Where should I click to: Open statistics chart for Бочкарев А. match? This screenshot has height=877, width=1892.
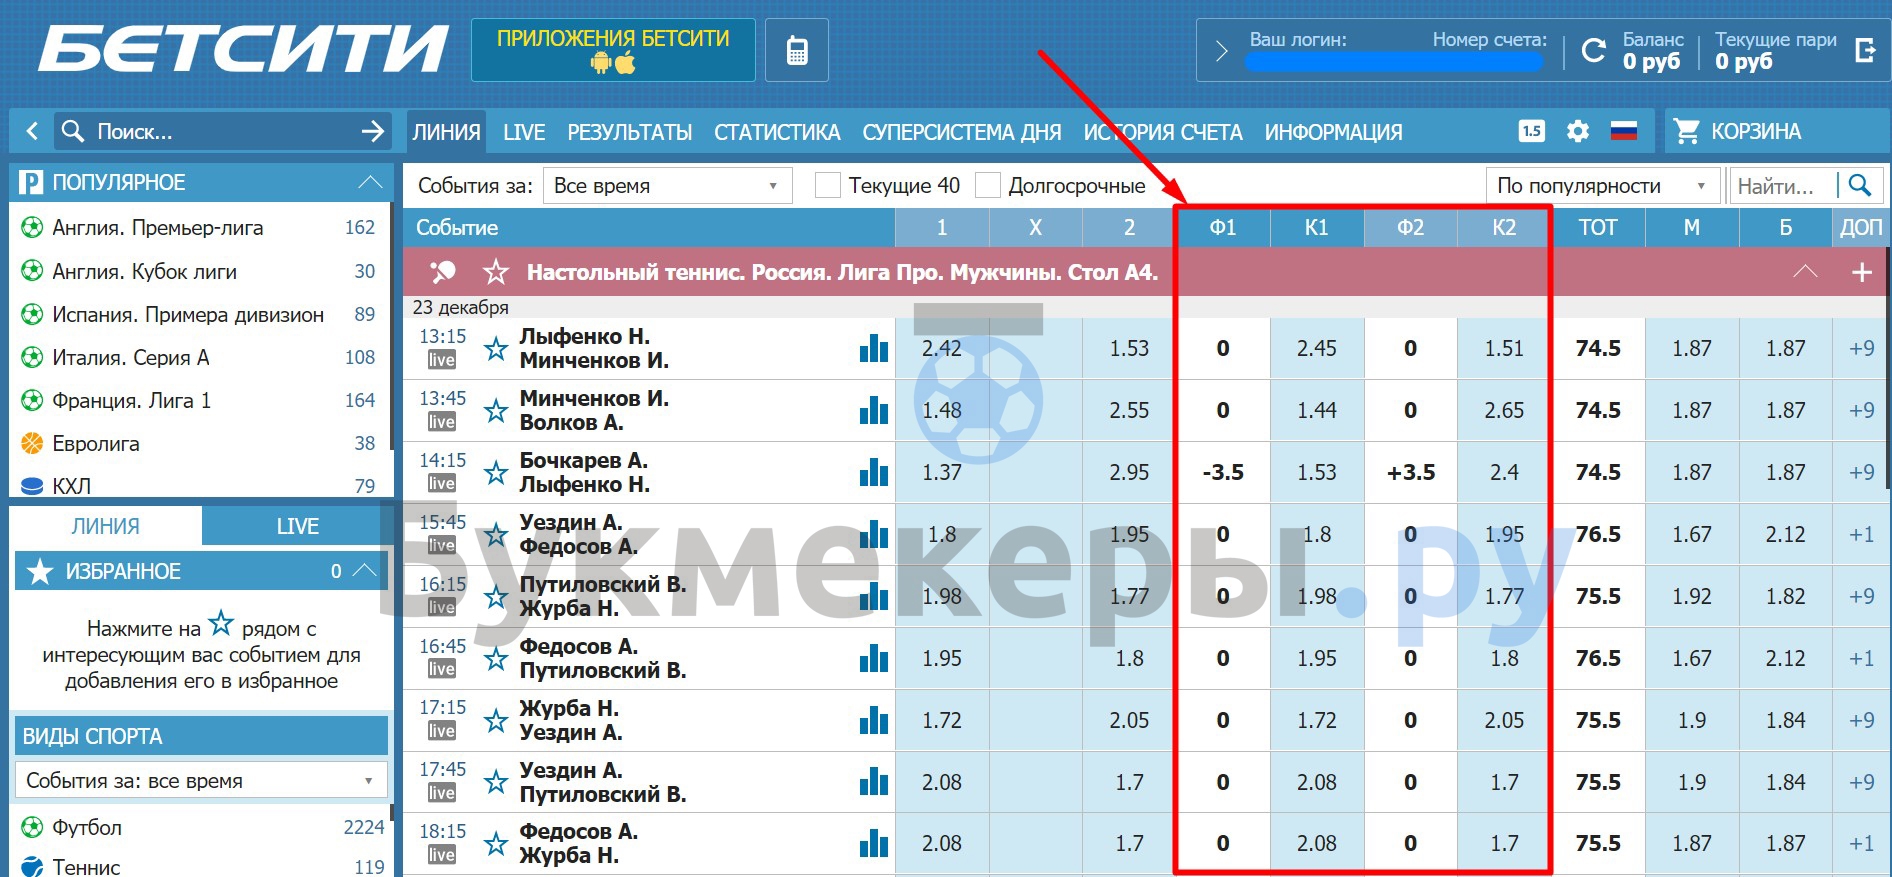click(x=873, y=472)
